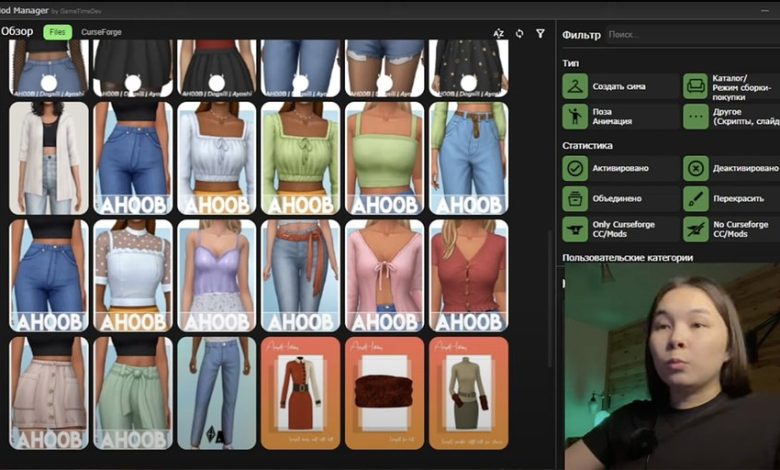Click the refresh arrows icon
Viewport: 780px width, 470px height.
pyautogui.click(x=520, y=33)
